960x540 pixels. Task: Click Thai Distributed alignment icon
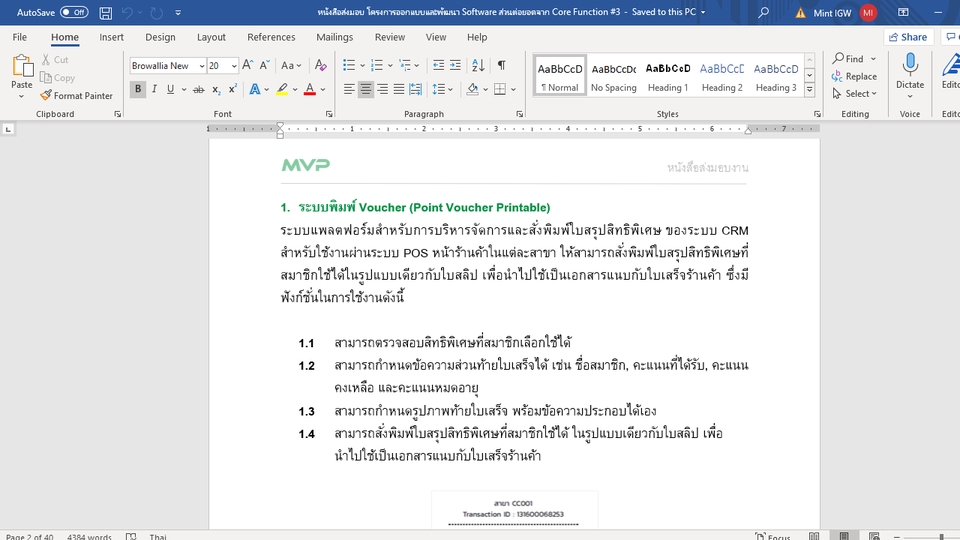point(415,89)
